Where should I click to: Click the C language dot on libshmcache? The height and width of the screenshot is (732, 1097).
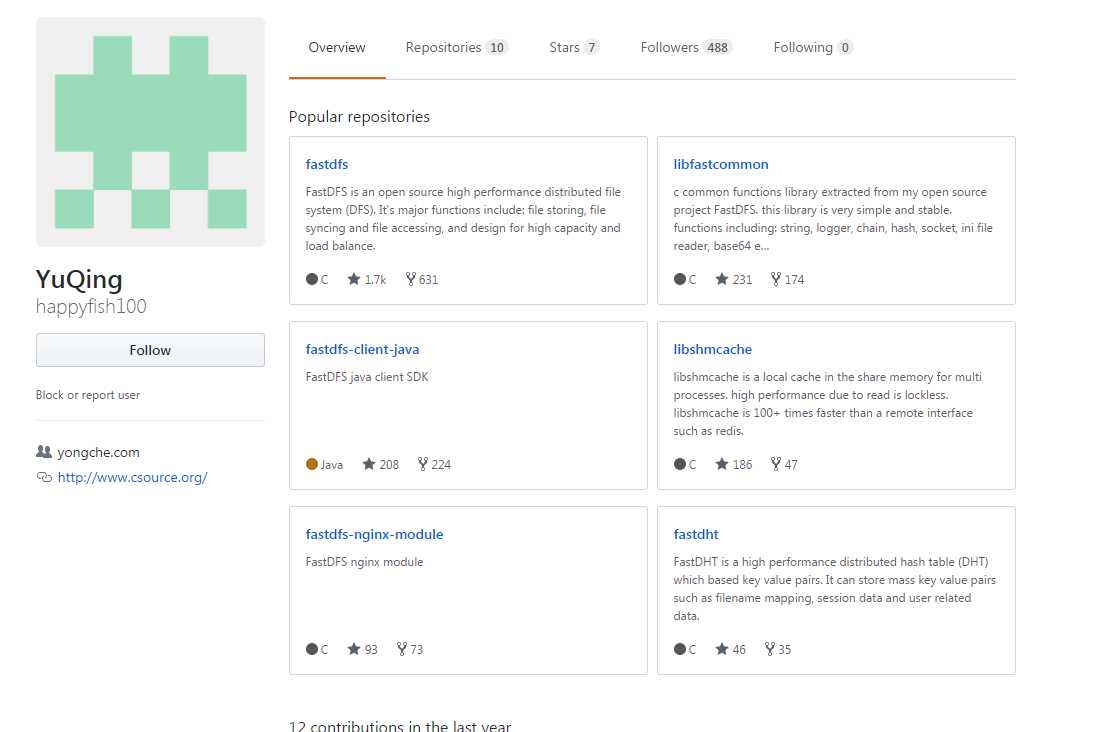tap(680, 463)
